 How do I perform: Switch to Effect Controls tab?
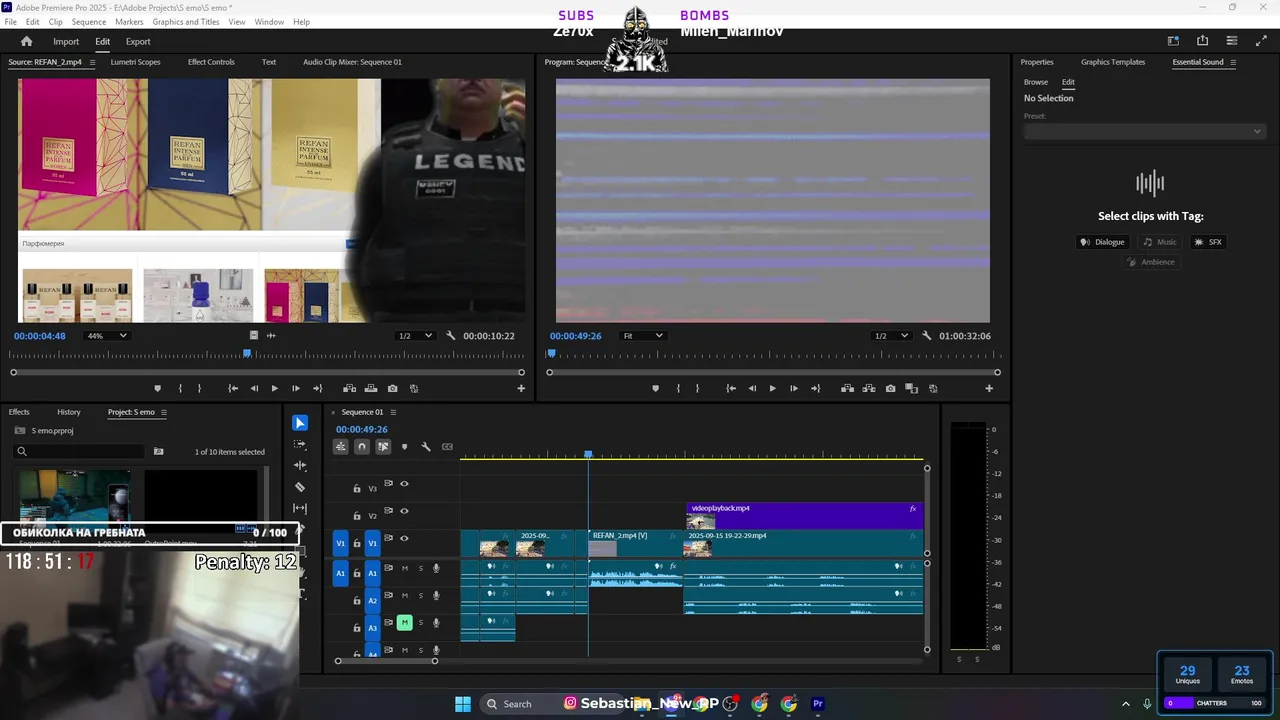click(x=211, y=62)
